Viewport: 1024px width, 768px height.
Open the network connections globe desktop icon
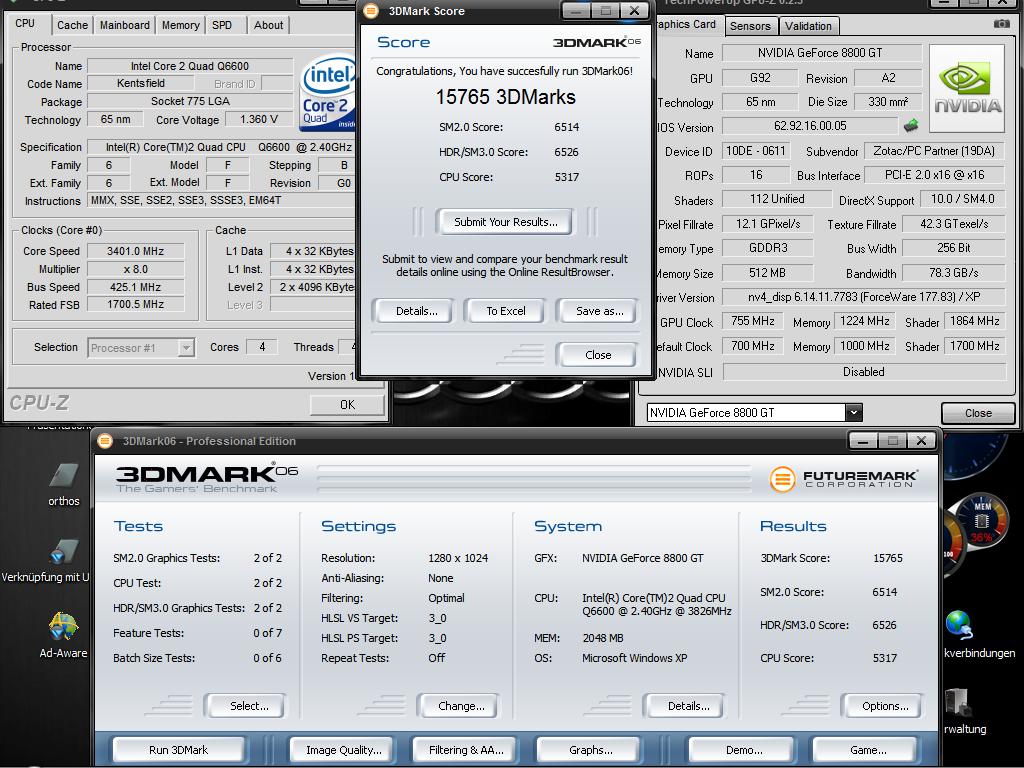[959, 626]
